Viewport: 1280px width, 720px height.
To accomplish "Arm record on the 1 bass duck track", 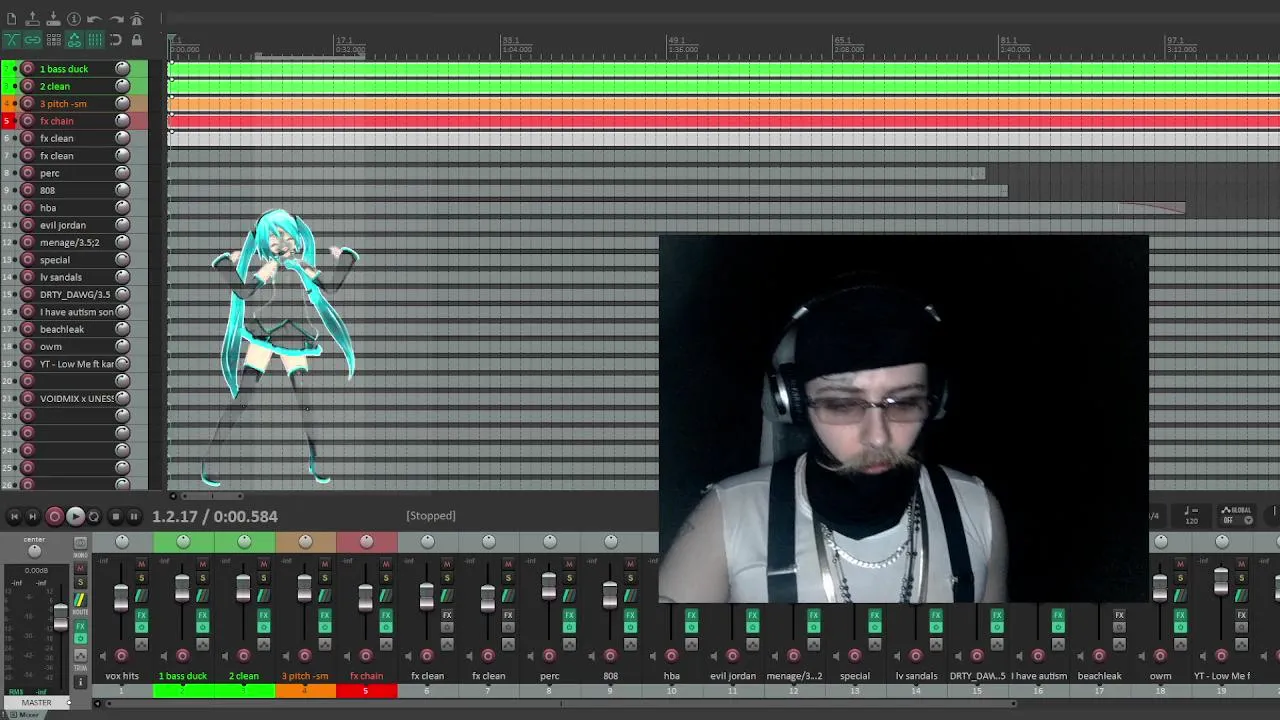I will coord(28,68).
